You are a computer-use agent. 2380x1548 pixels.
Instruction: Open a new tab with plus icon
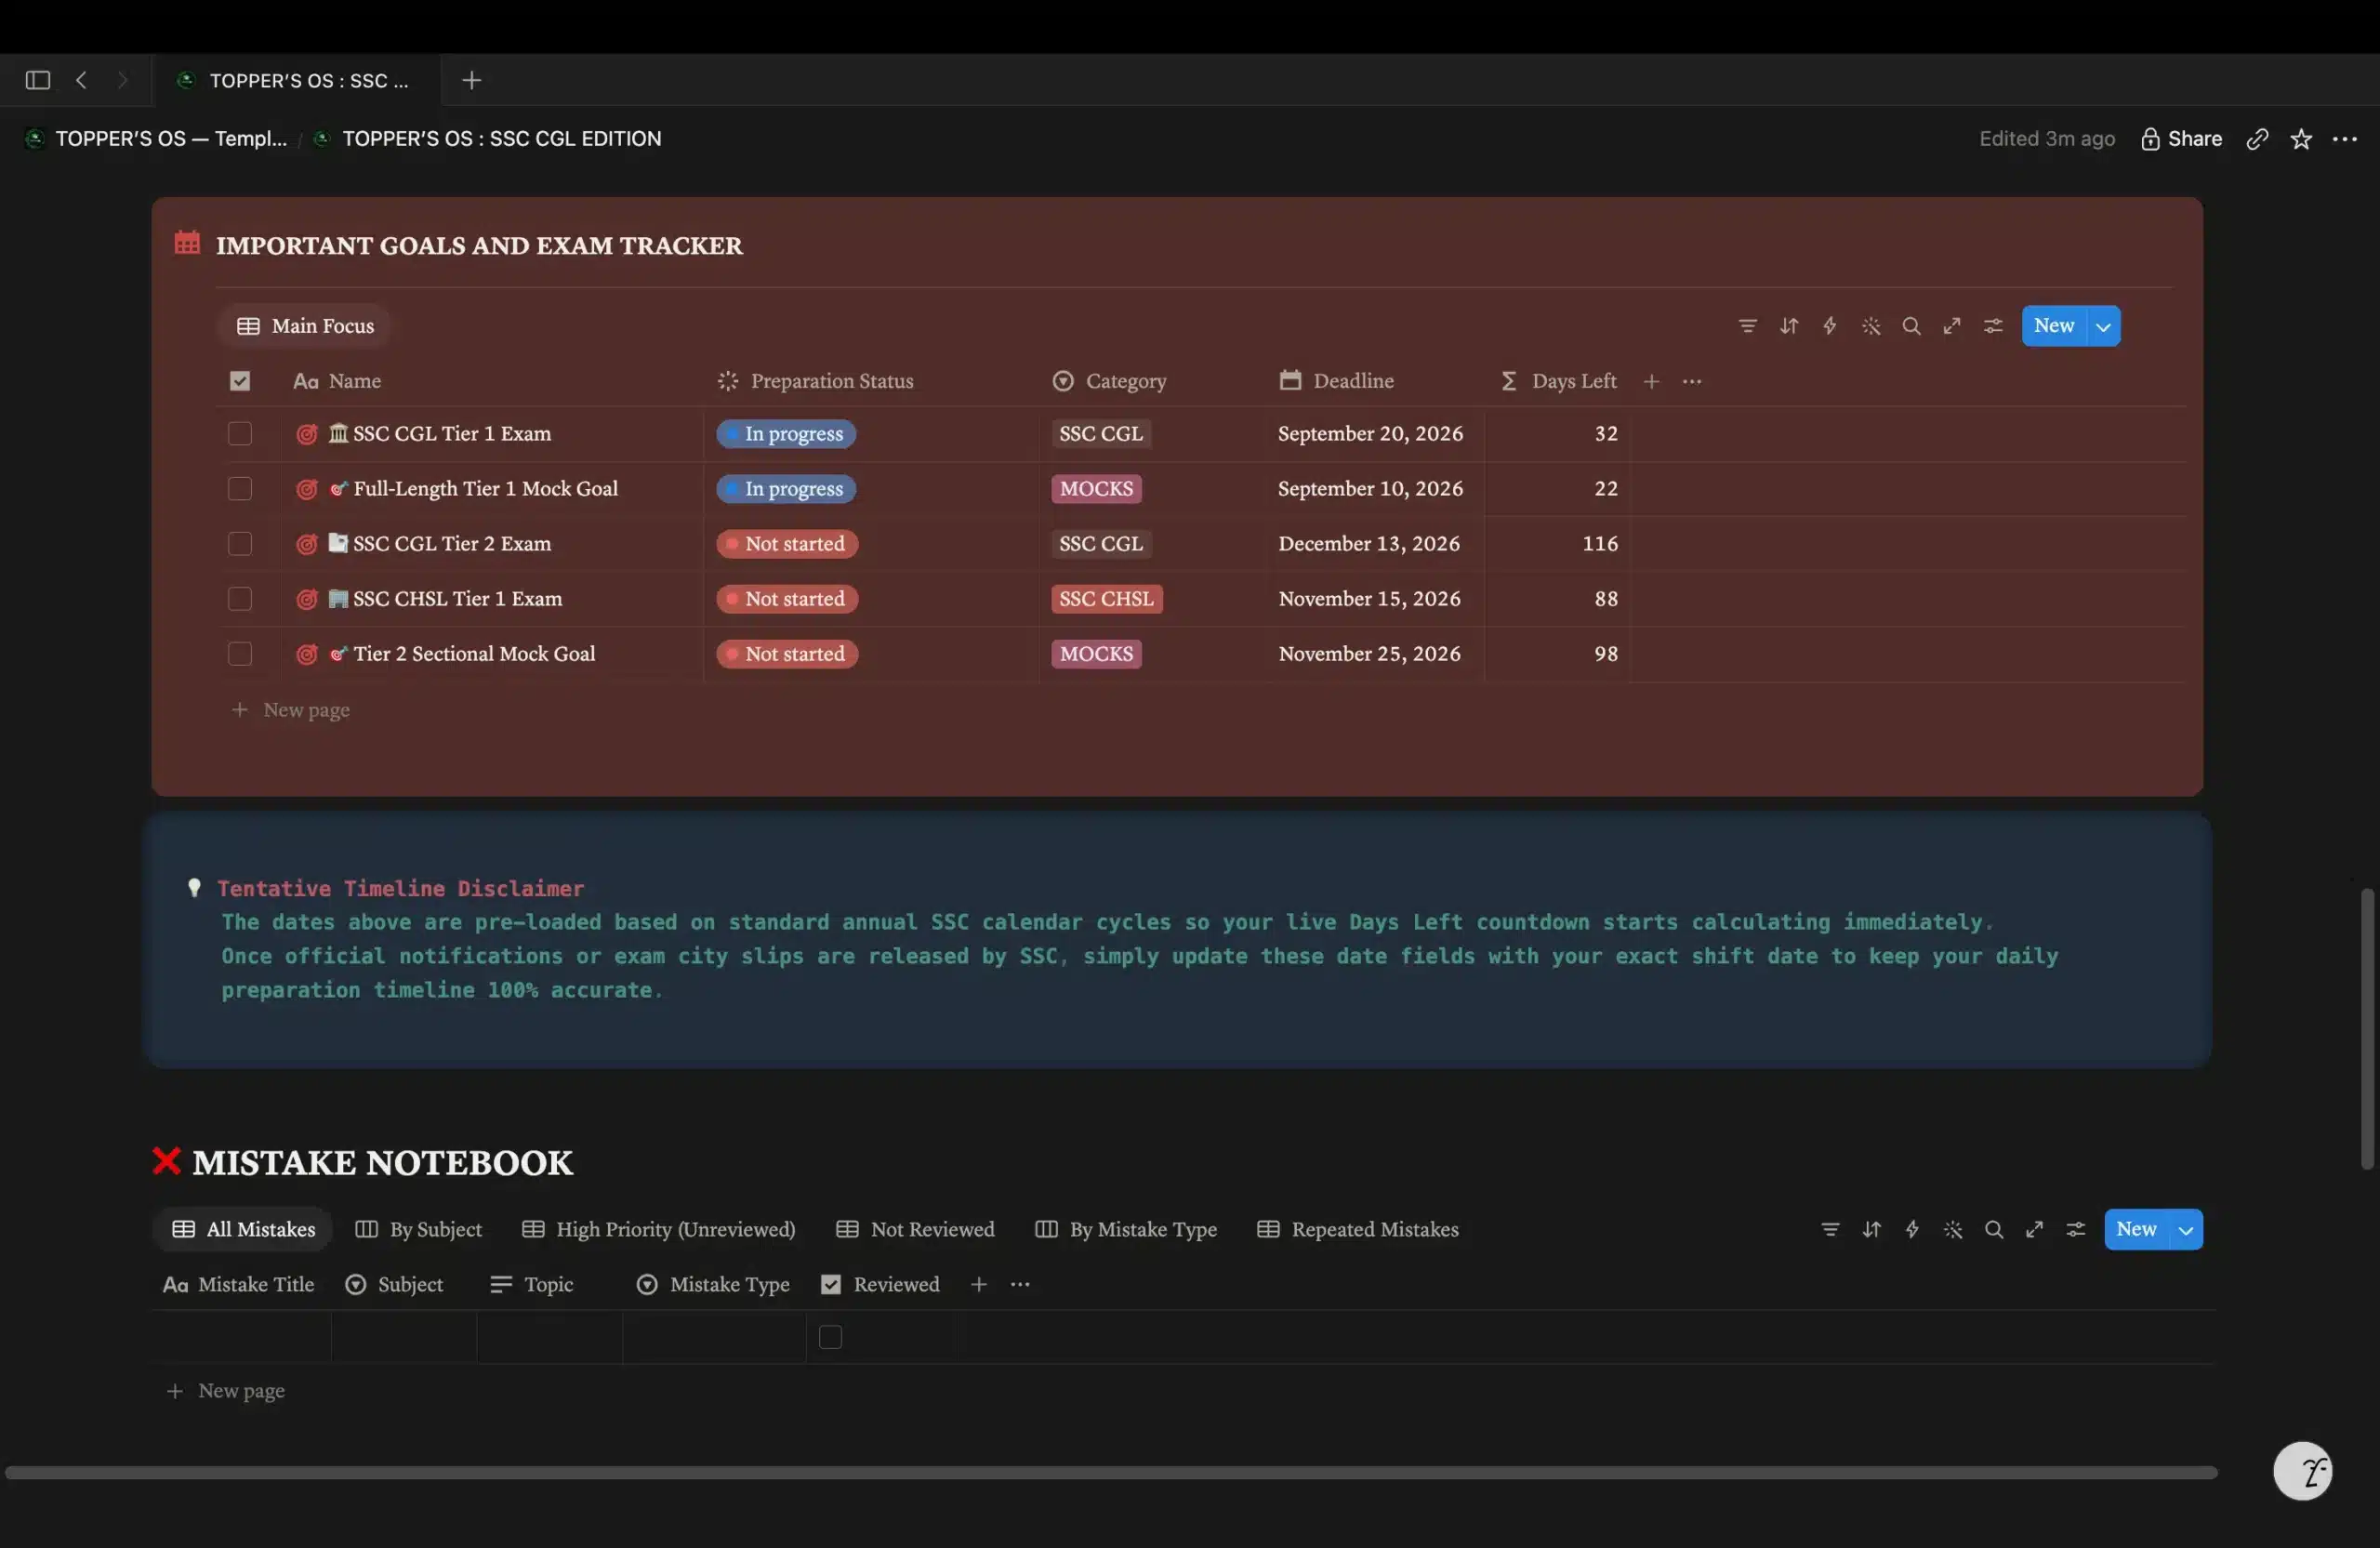tap(472, 80)
